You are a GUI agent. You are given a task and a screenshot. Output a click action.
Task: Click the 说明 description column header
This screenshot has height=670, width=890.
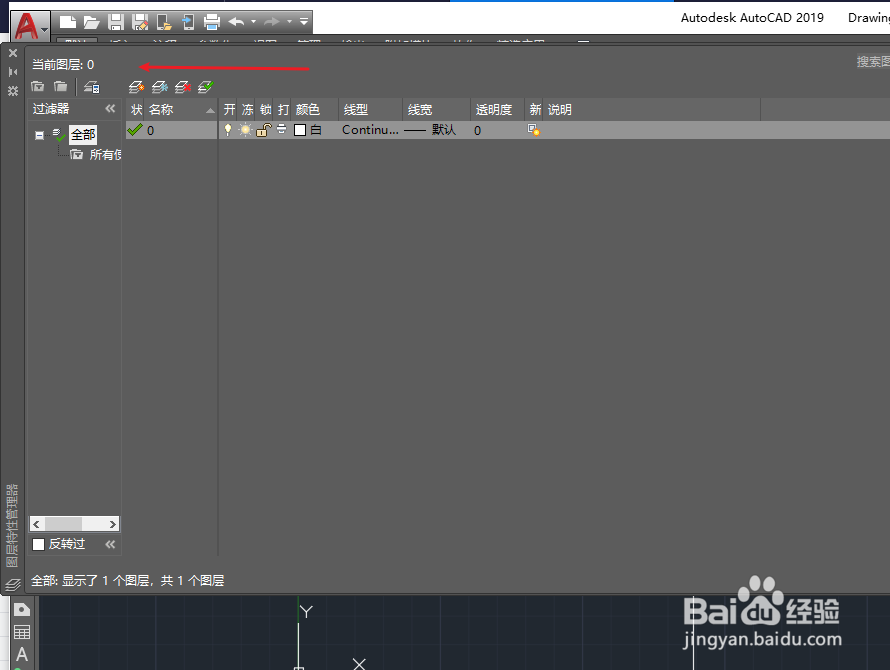click(x=652, y=110)
